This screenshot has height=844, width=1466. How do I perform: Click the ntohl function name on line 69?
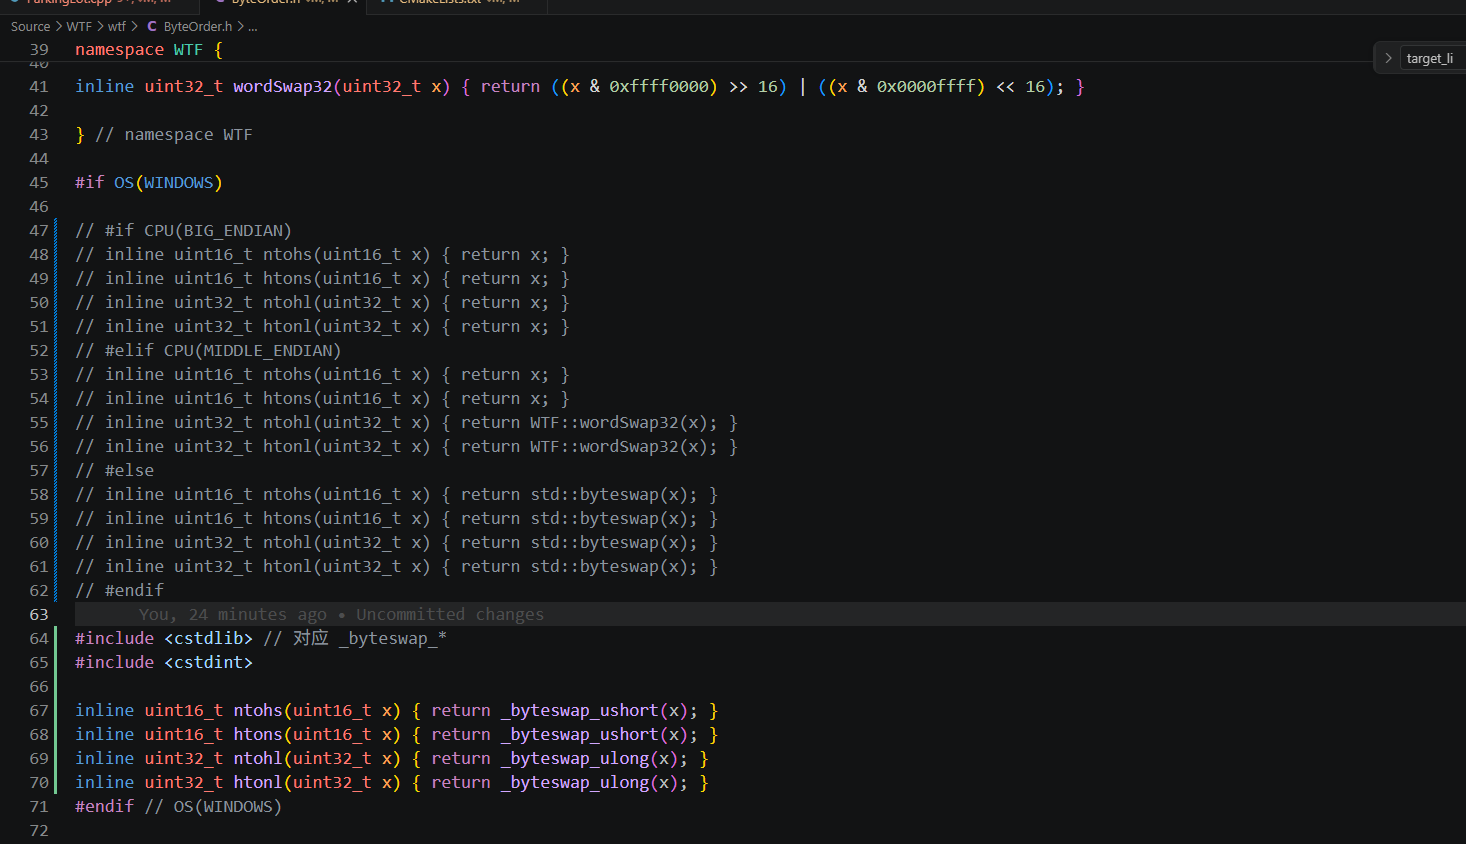click(258, 759)
